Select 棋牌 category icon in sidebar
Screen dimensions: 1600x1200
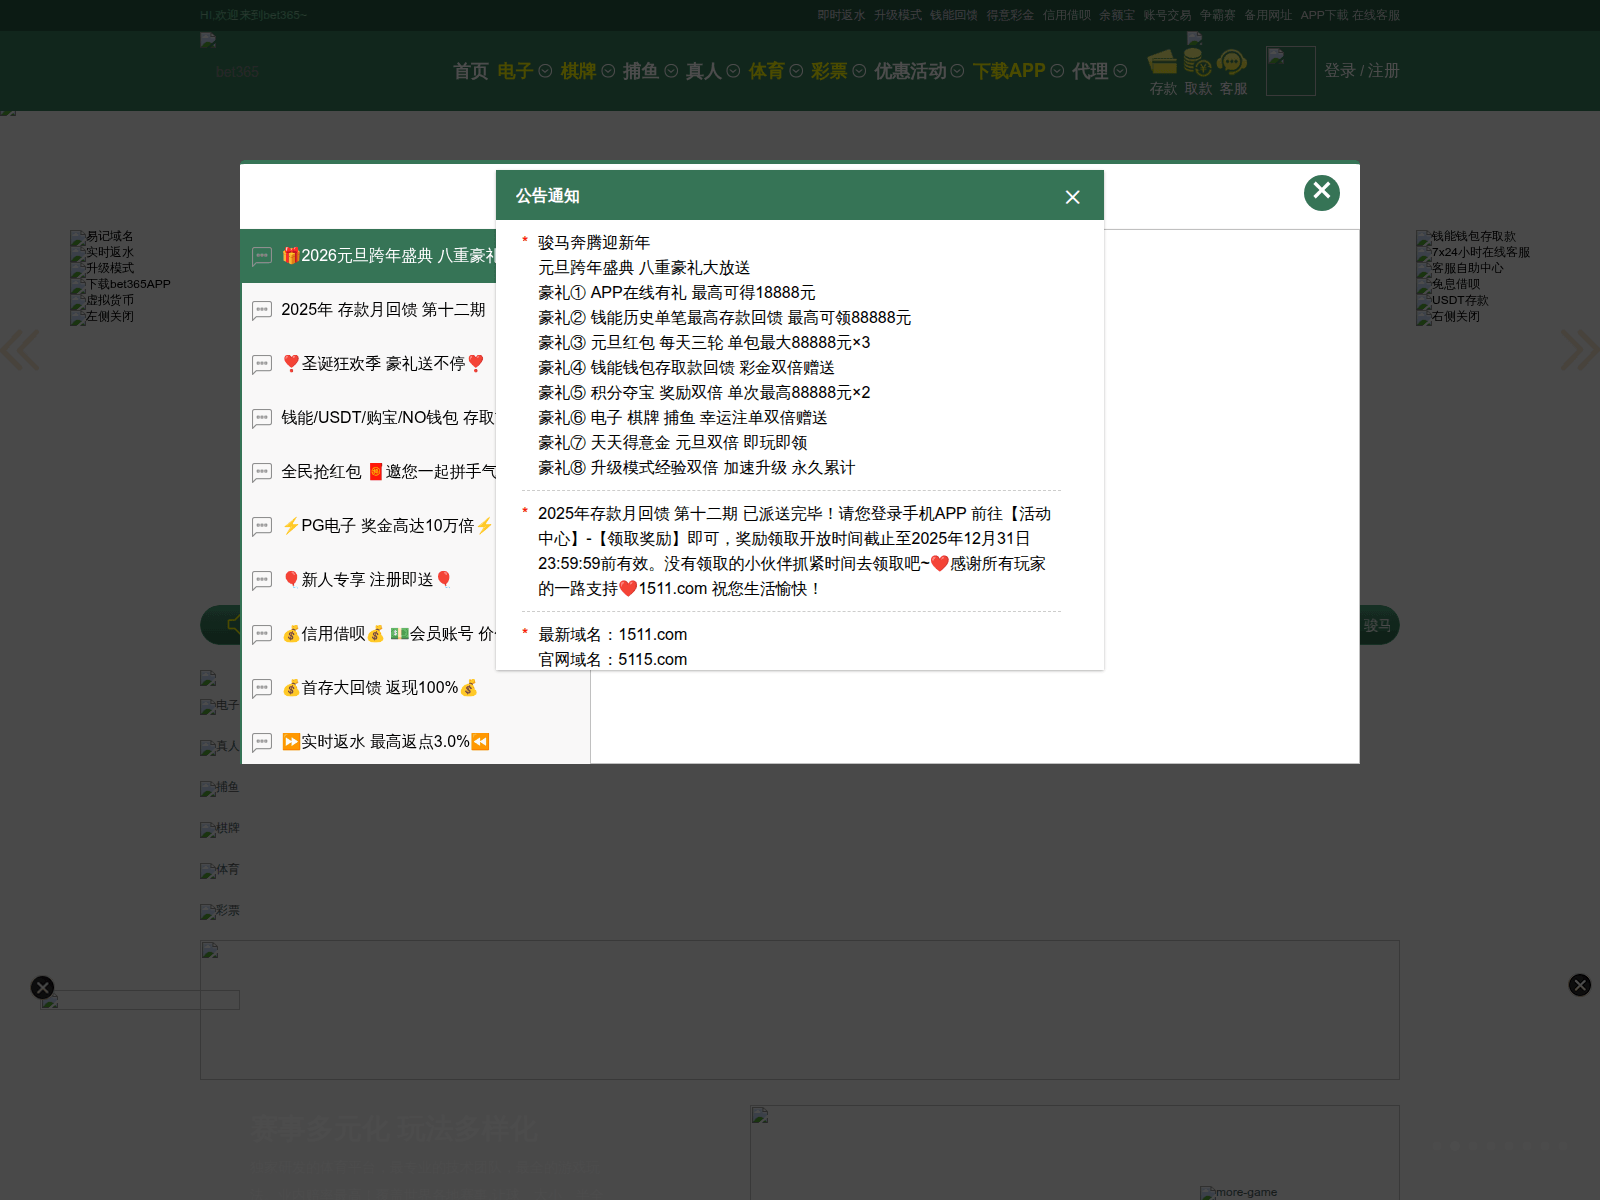[220, 830]
